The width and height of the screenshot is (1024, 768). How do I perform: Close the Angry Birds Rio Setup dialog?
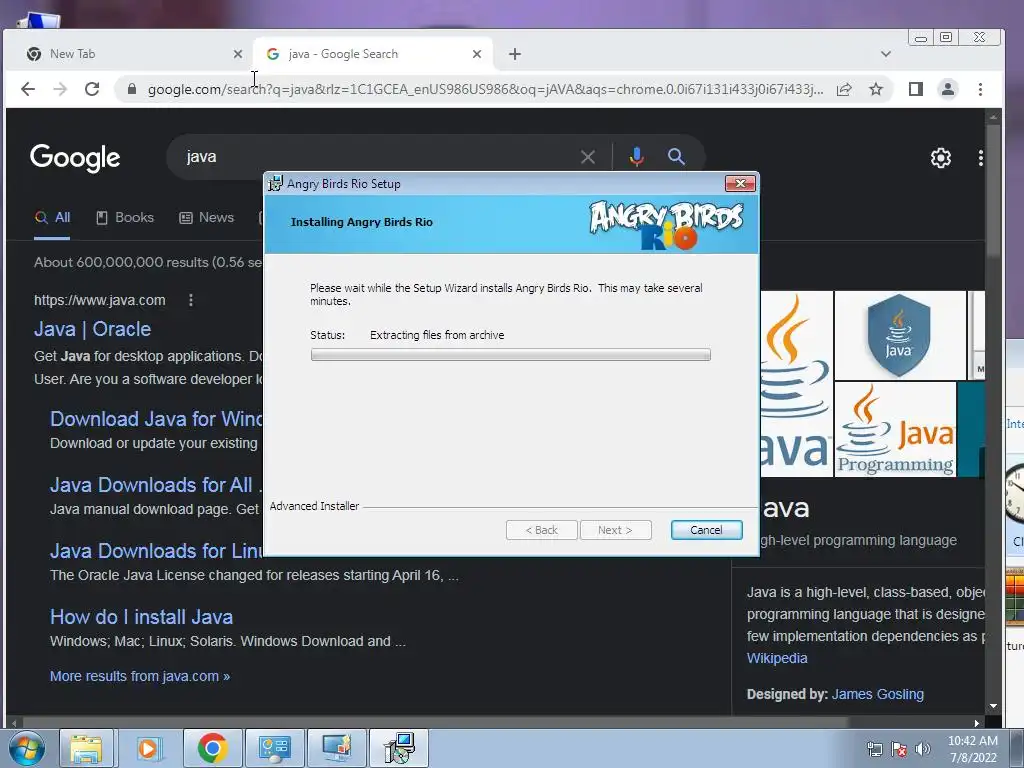740,184
